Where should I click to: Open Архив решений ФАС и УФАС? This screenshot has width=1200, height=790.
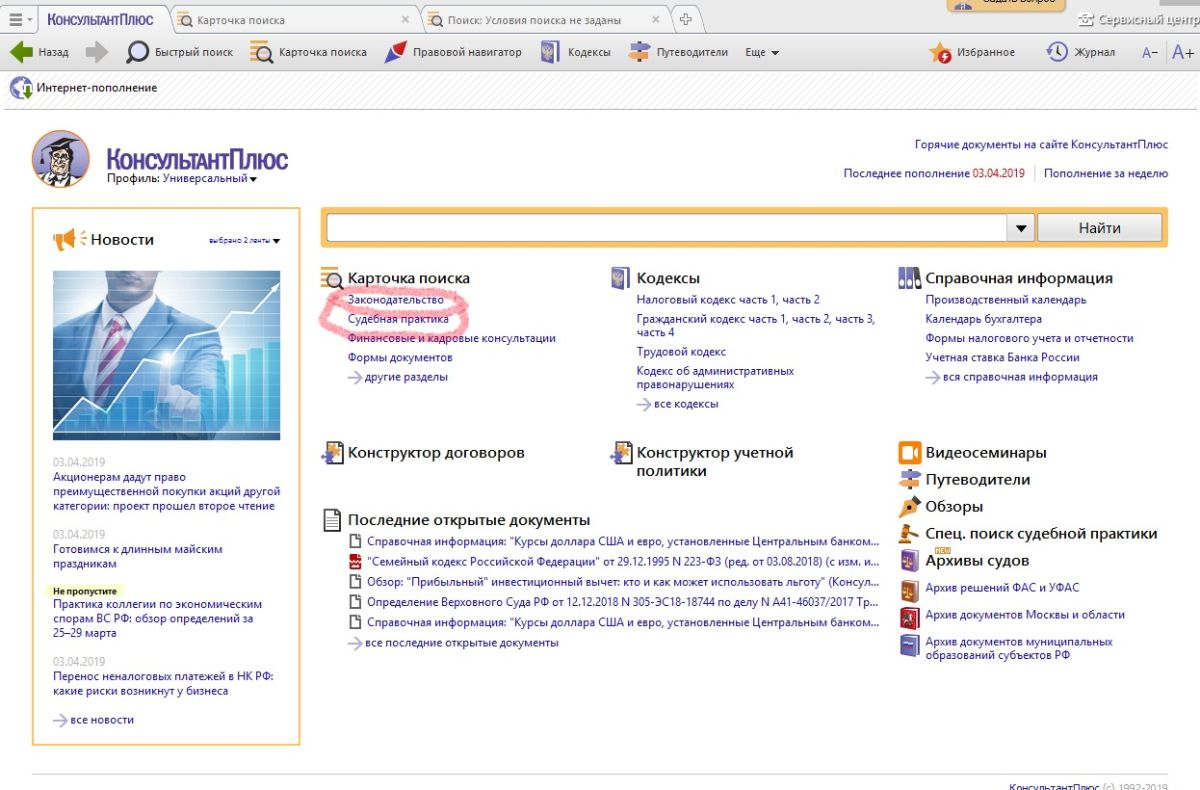(1002, 588)
